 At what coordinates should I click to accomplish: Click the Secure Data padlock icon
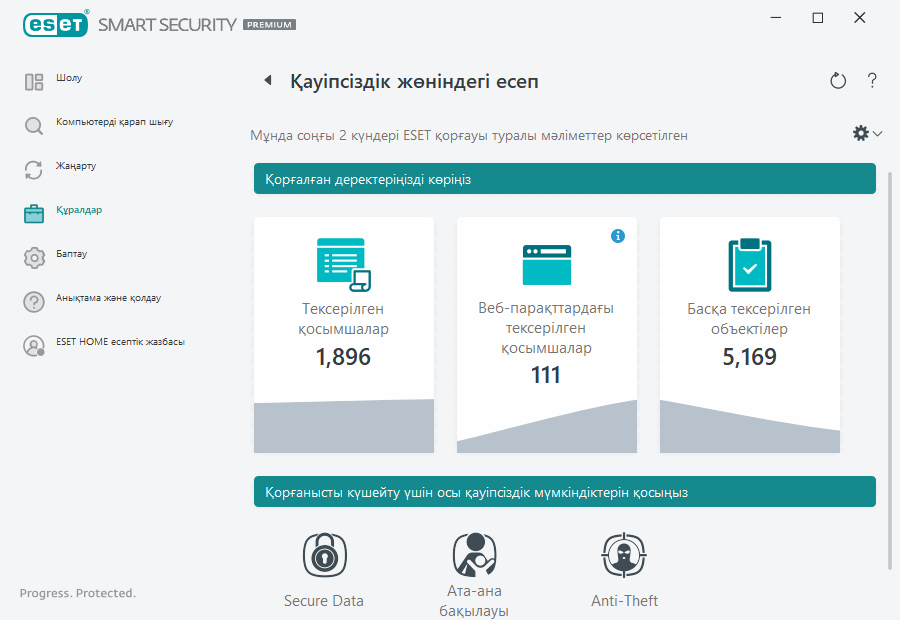323,555
